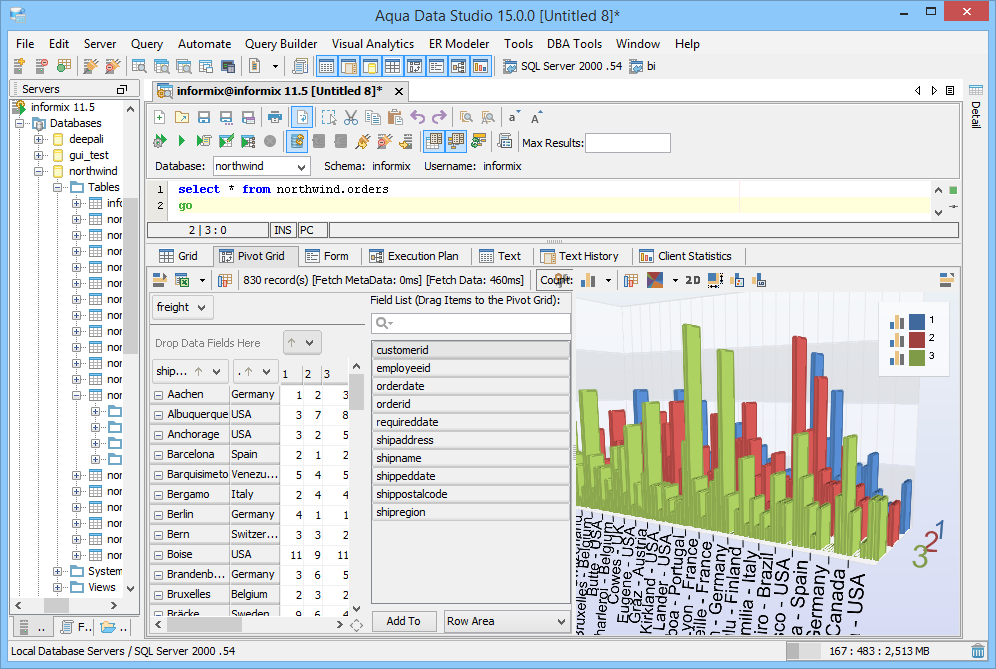
Task: Click the Register Server icon in main toolbar
Action: pyautogui.click(x=19, y=65)
